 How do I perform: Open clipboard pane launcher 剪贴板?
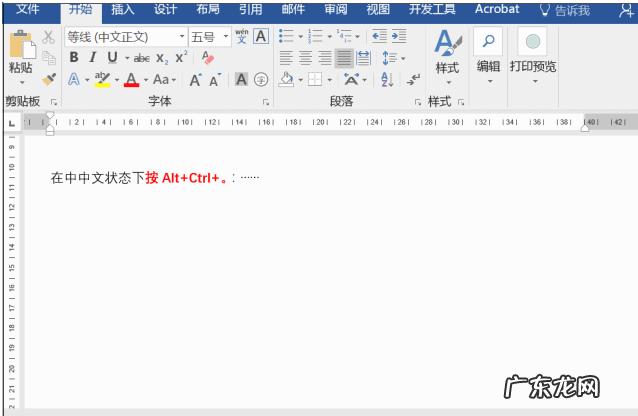click(x=54, y=102)
